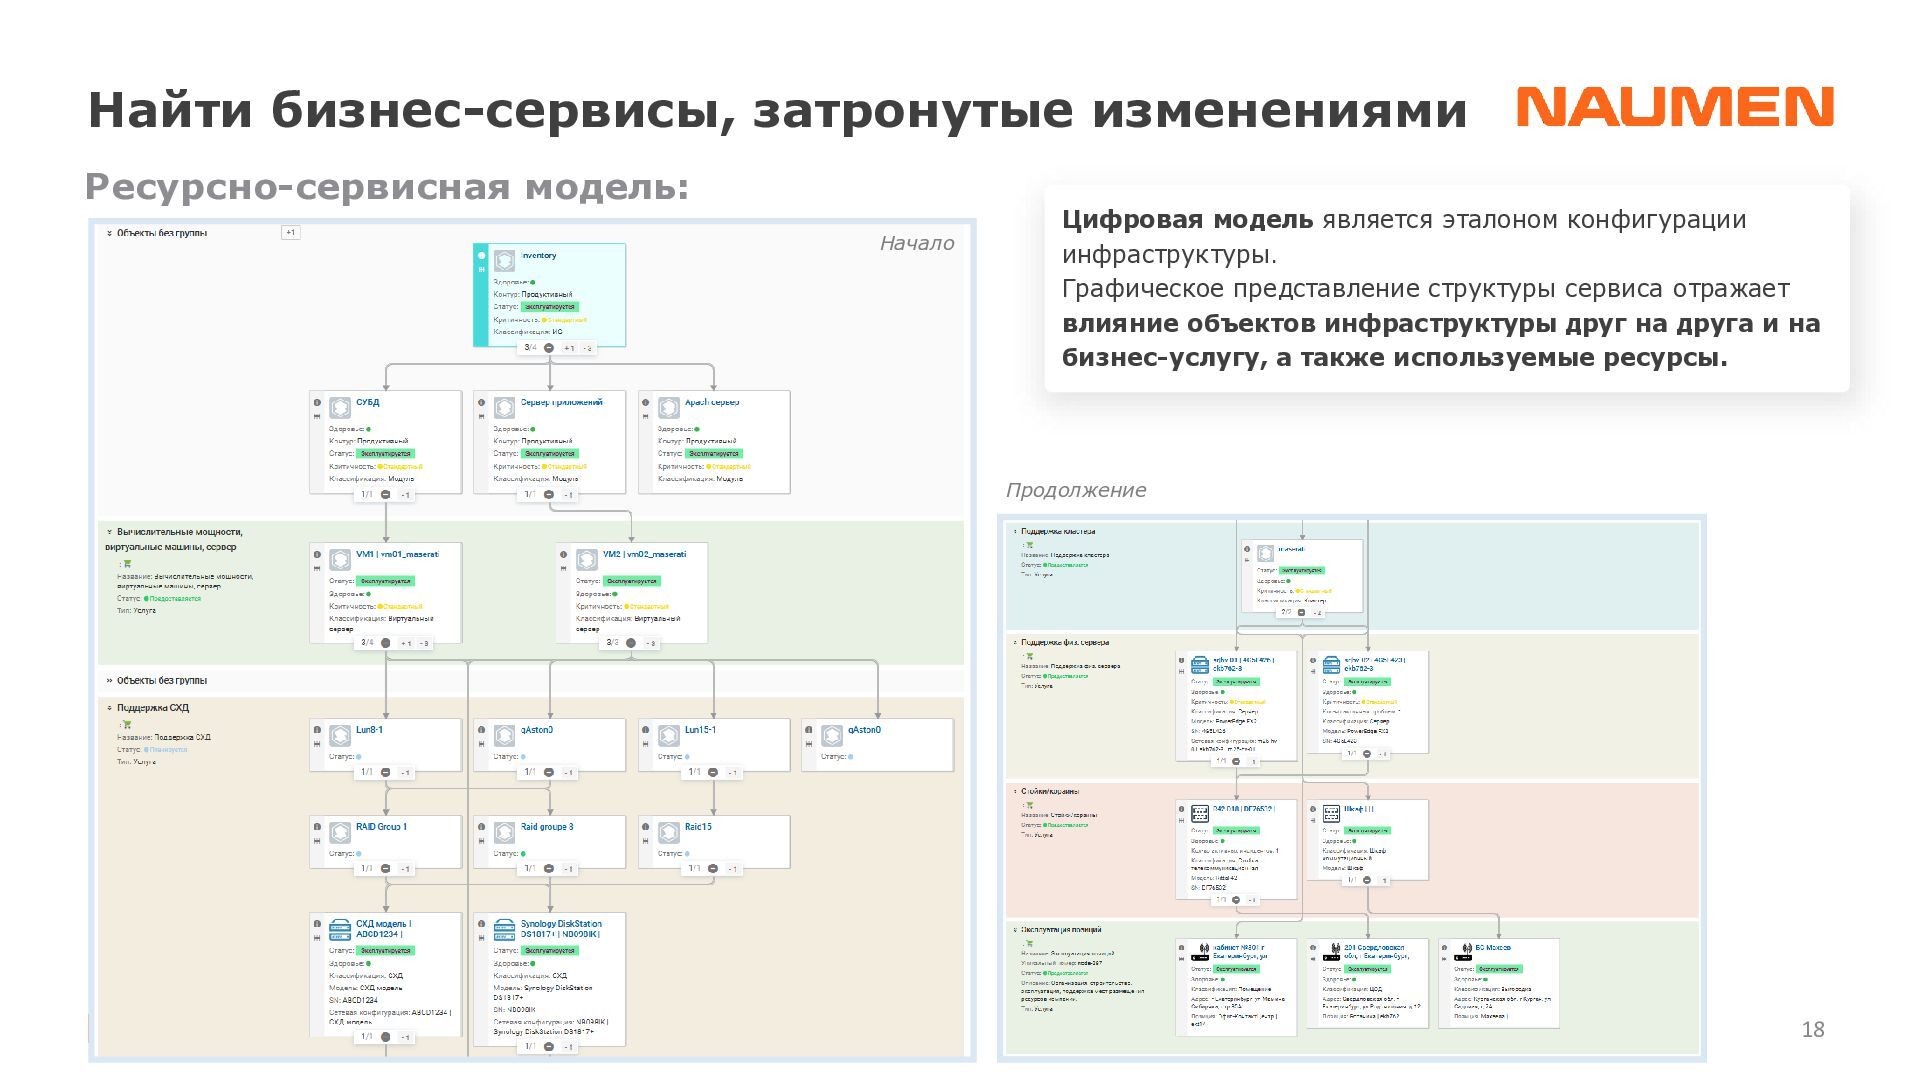Collapse children of the Inventory node
This screenshot has height=1080, width=1920.
549,348
